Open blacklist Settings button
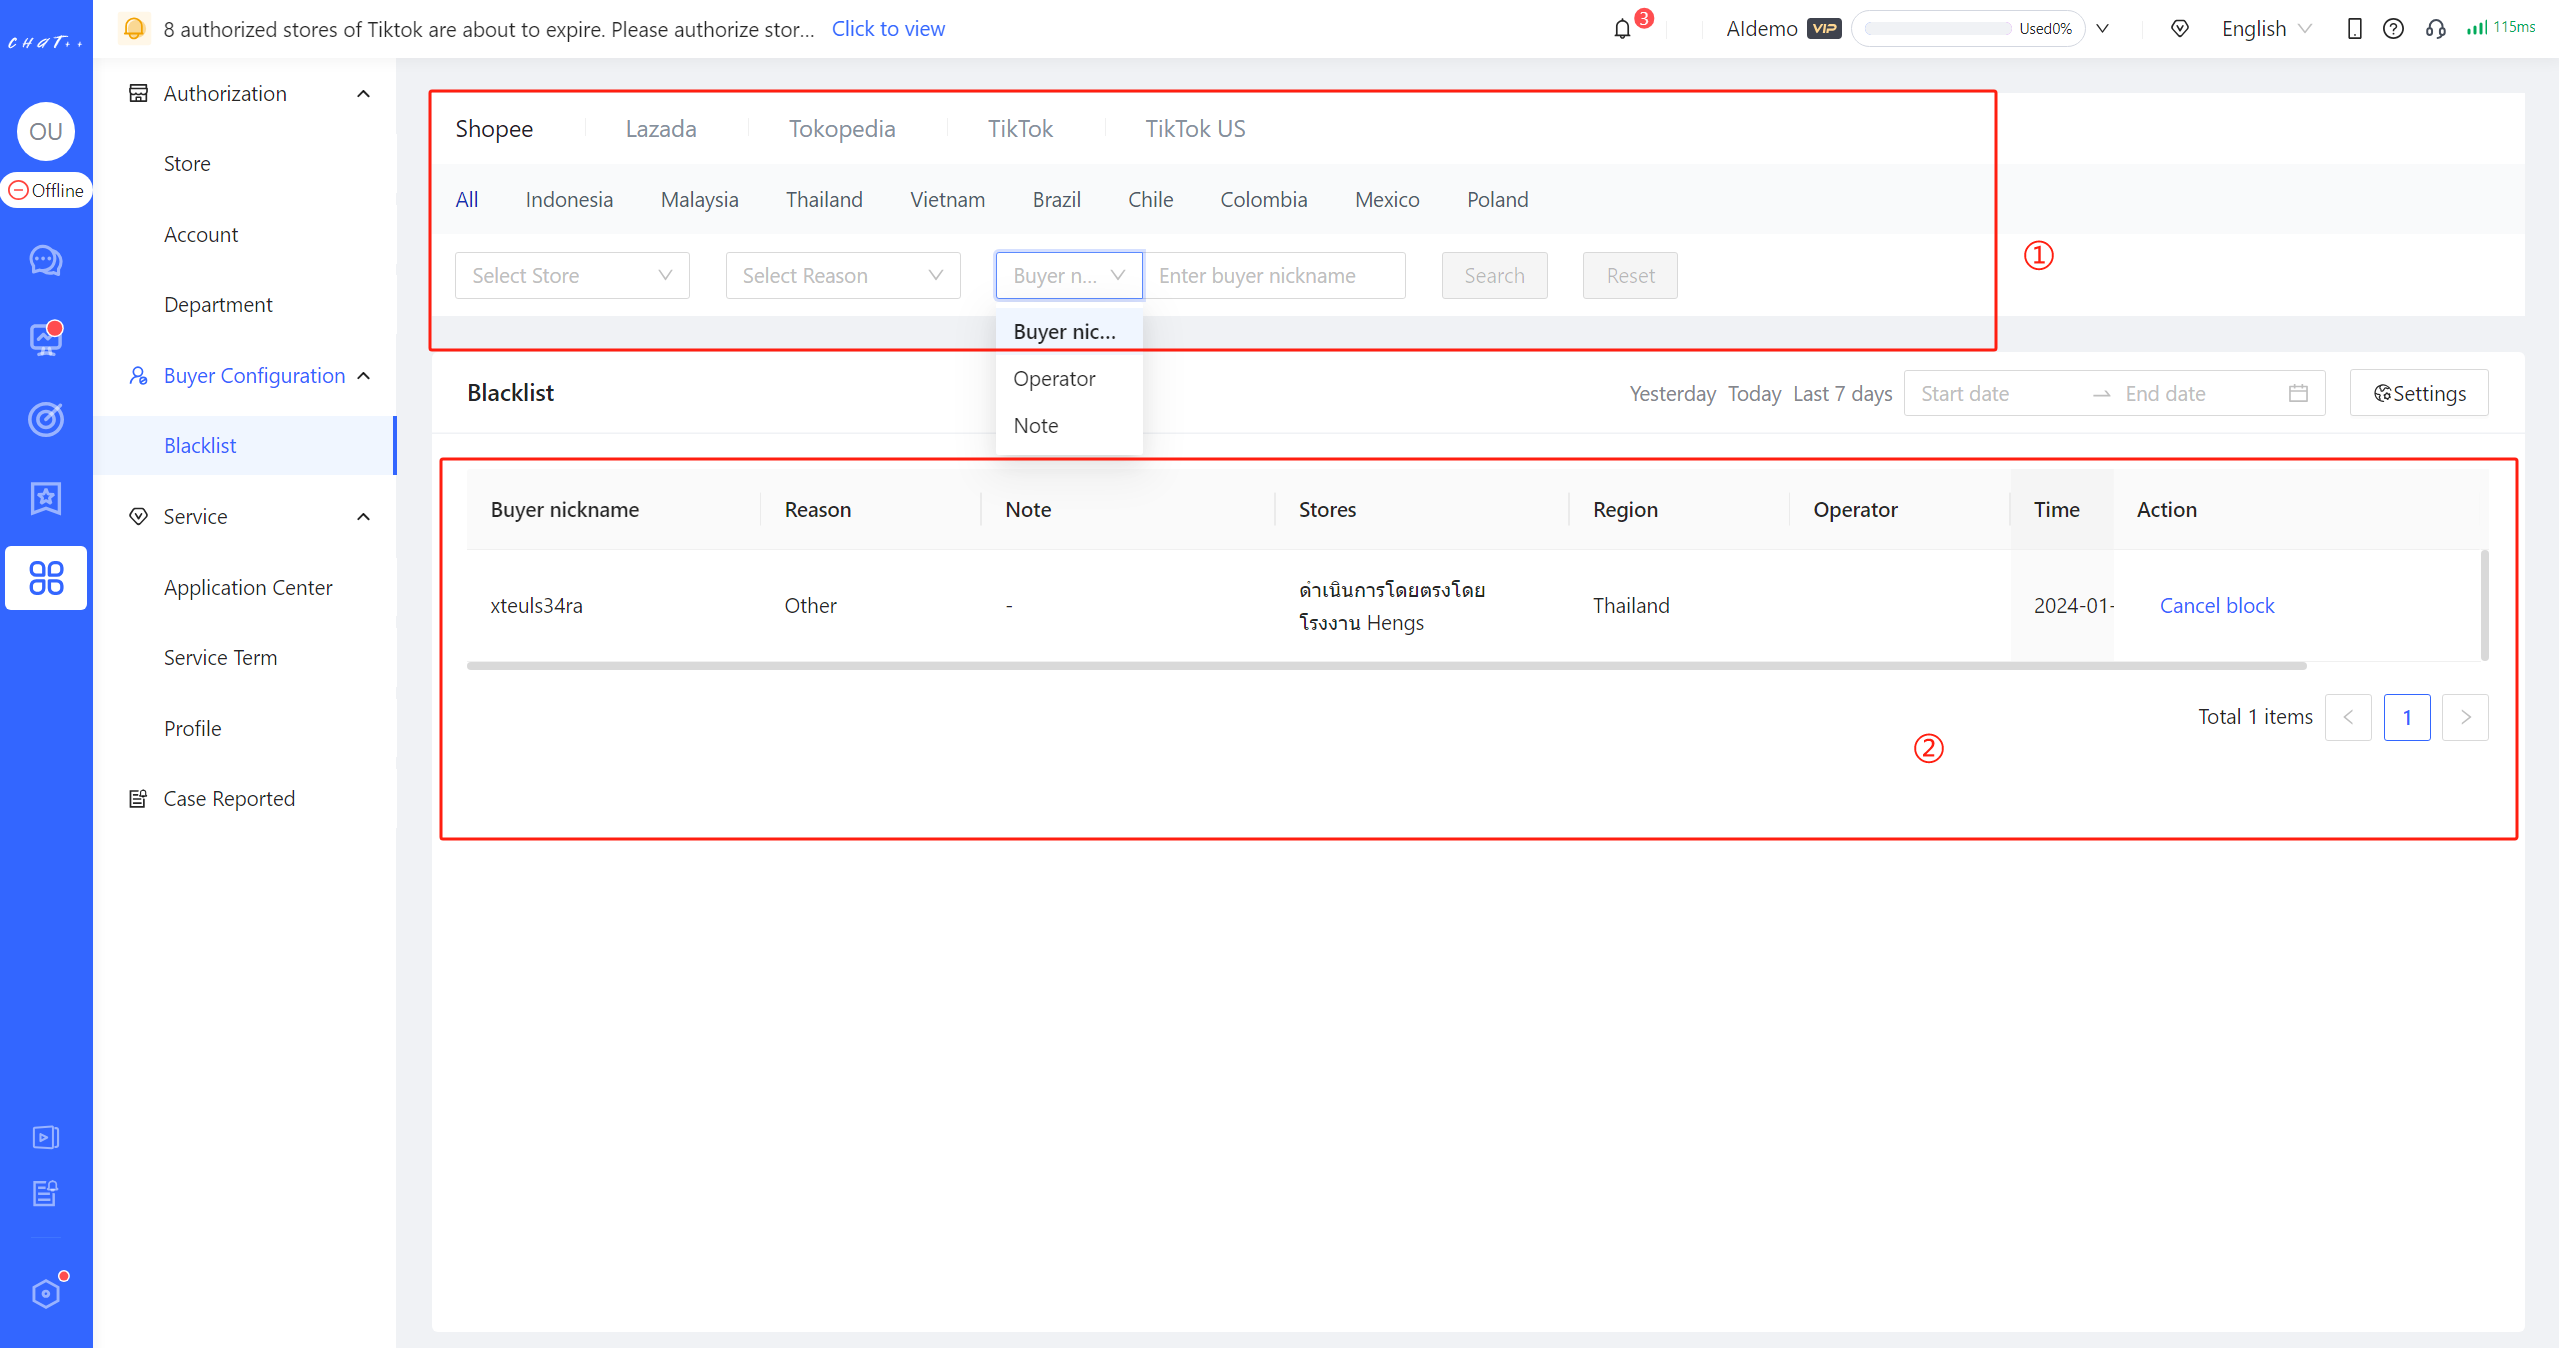The height and width of the screenshot is (1348, 2559). pos(2419,393)
